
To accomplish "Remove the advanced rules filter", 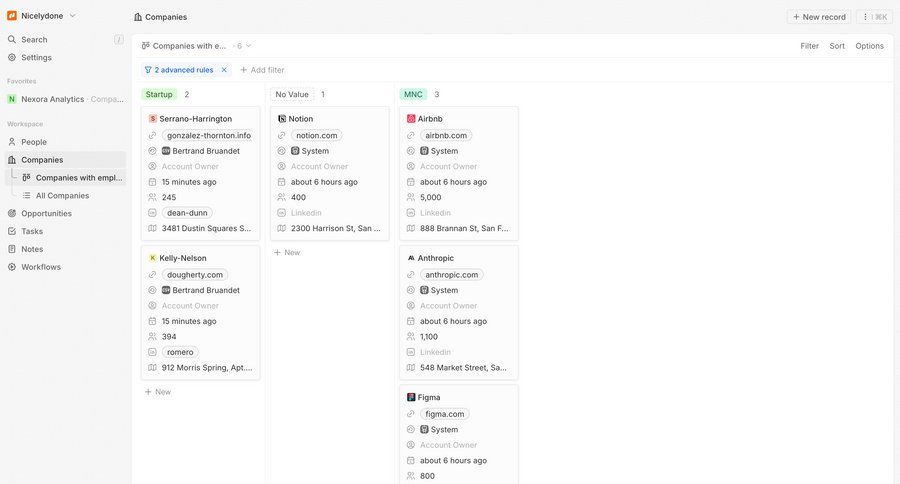I will (224, 70).
